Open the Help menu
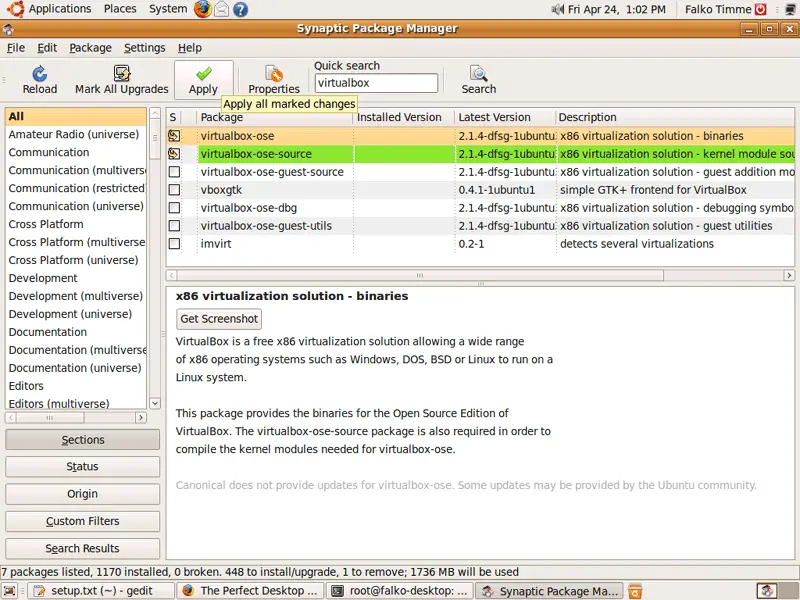 [190, 48]
